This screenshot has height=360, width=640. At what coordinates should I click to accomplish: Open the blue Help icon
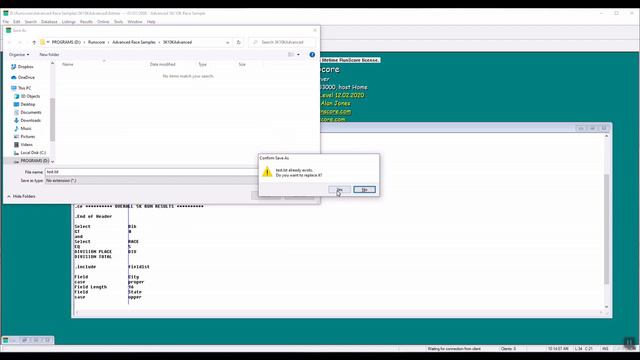[312, 54]
